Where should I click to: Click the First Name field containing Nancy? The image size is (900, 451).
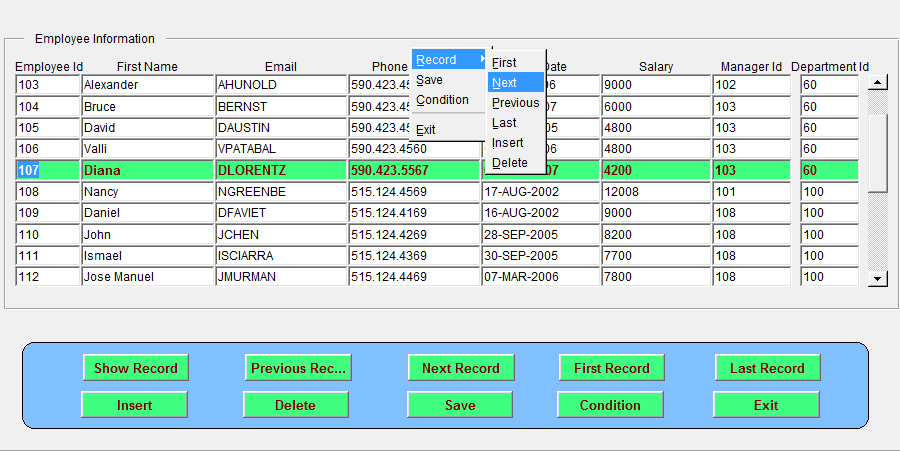click(148, 192)
